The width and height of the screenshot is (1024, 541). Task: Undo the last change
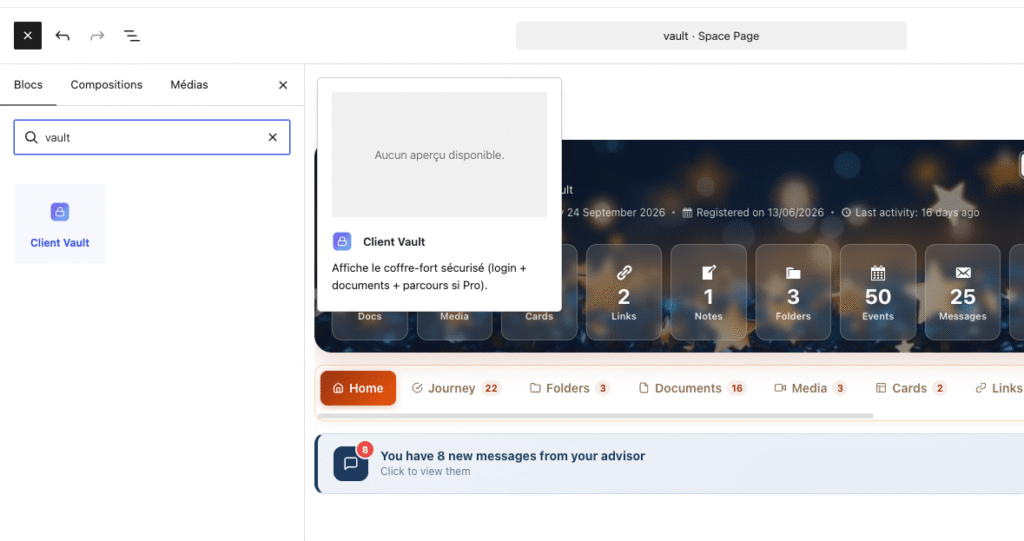pyautogui.click(x=63, y=36)
